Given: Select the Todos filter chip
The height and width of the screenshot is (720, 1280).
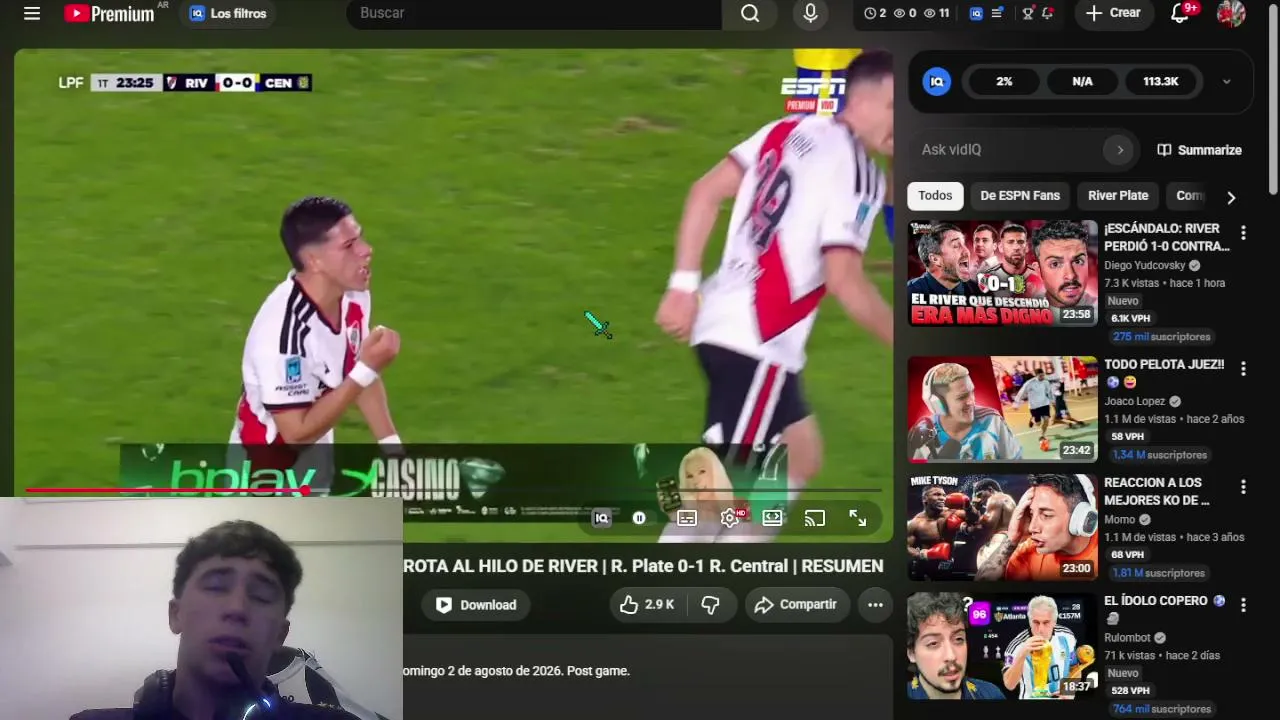Looking at the screenshot, I should click(935, 196).
